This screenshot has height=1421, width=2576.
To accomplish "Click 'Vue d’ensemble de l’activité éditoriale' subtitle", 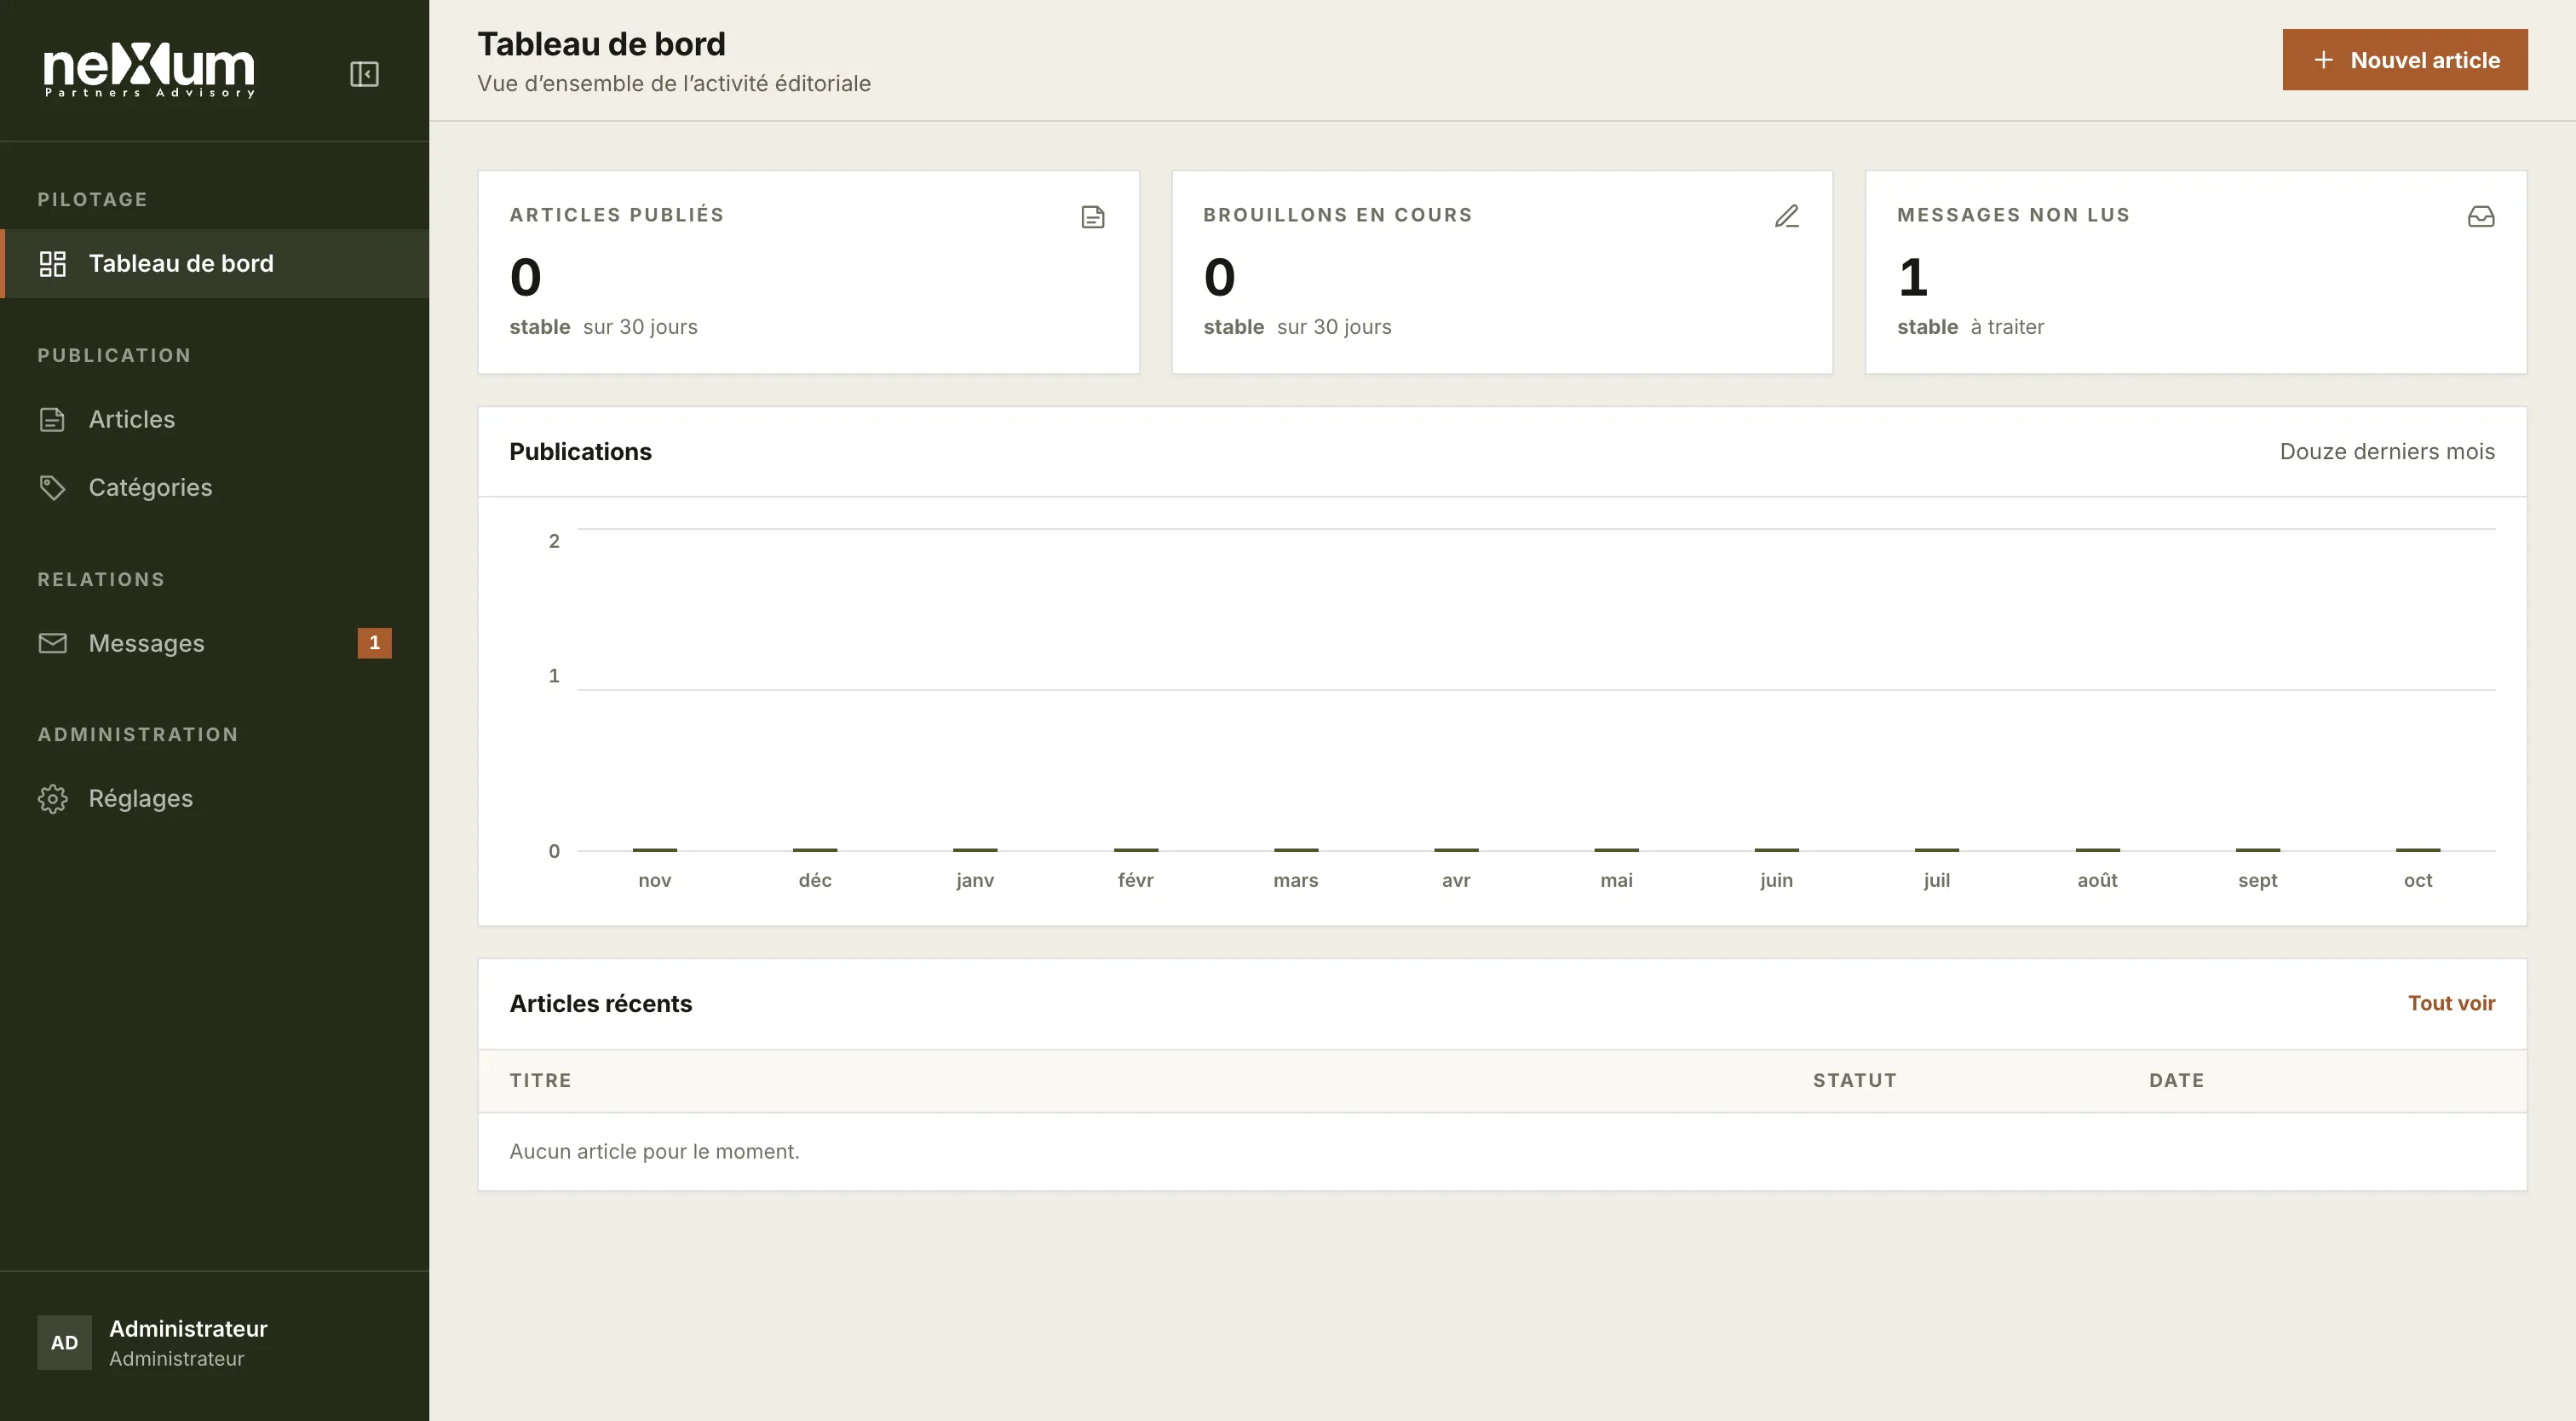I will (x=674, y=84).
